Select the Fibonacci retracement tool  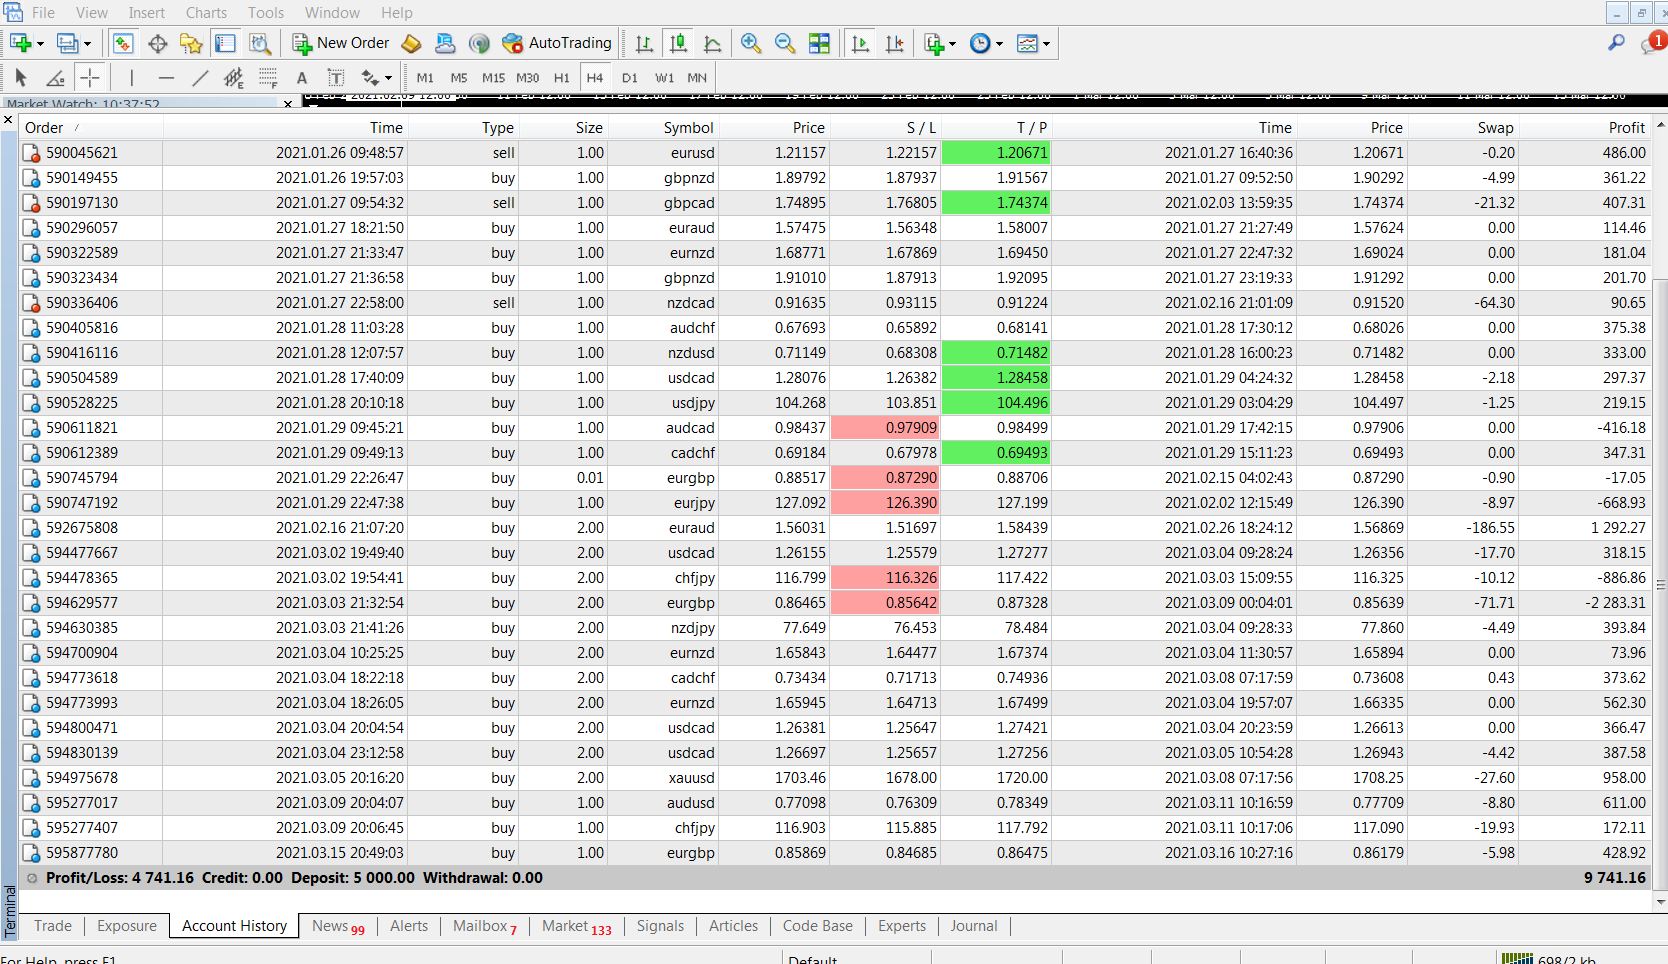(x=268, y=77)
